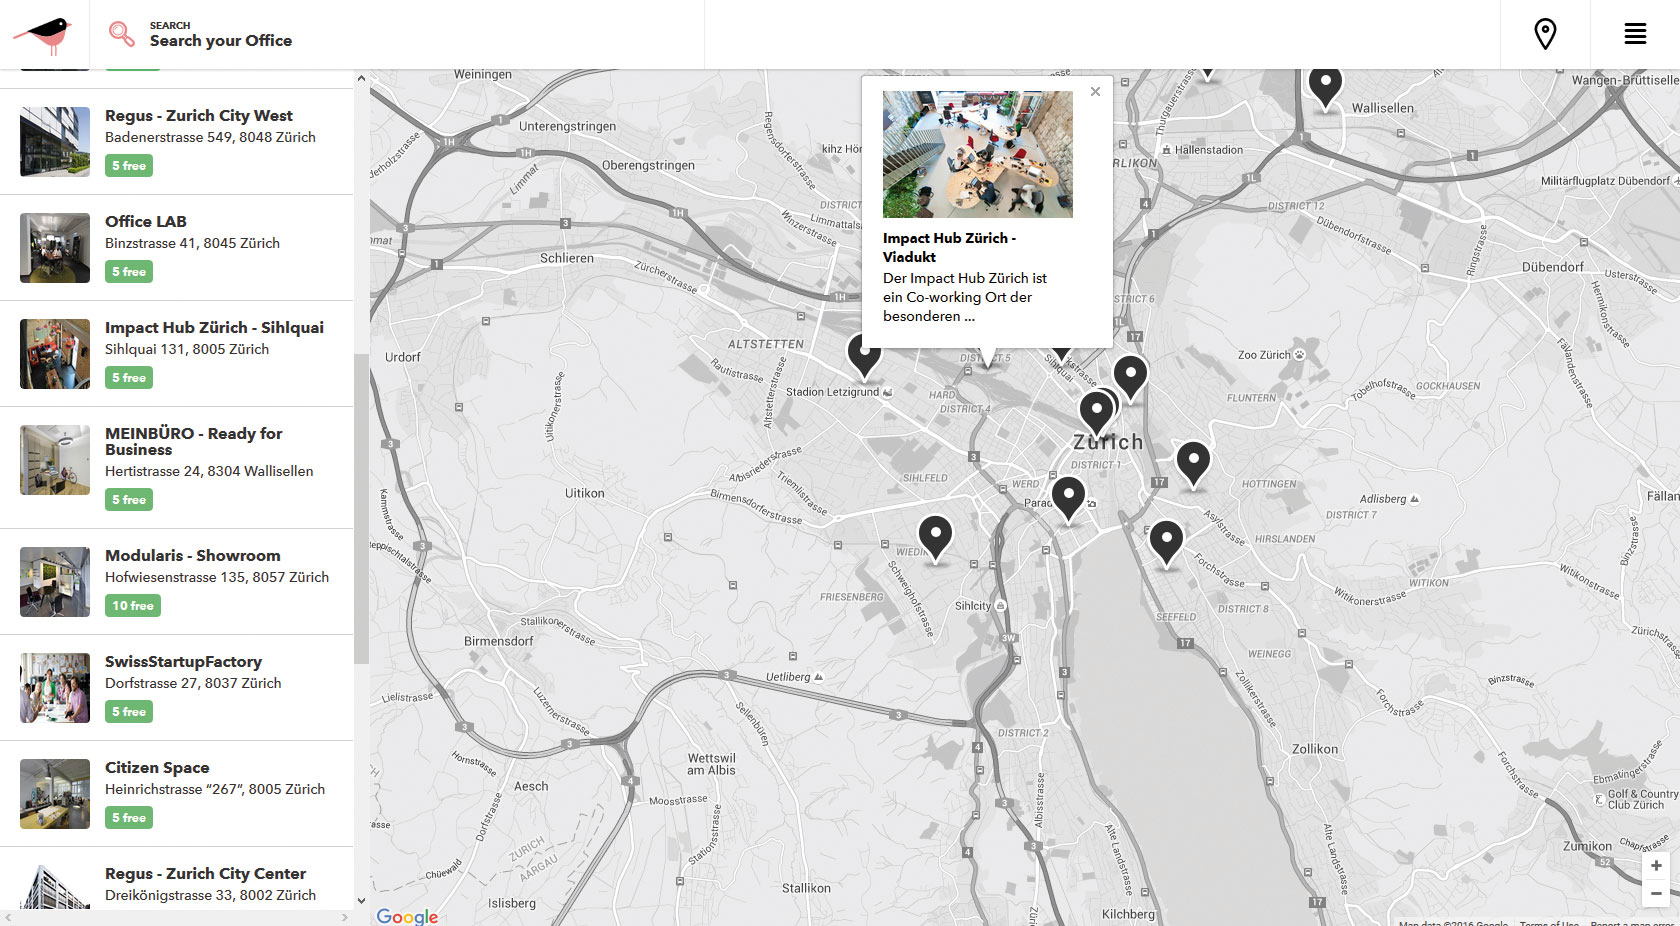Open the Office LAB listing
This screenshot has width=1680, height=926.
(x=177, y=247)
